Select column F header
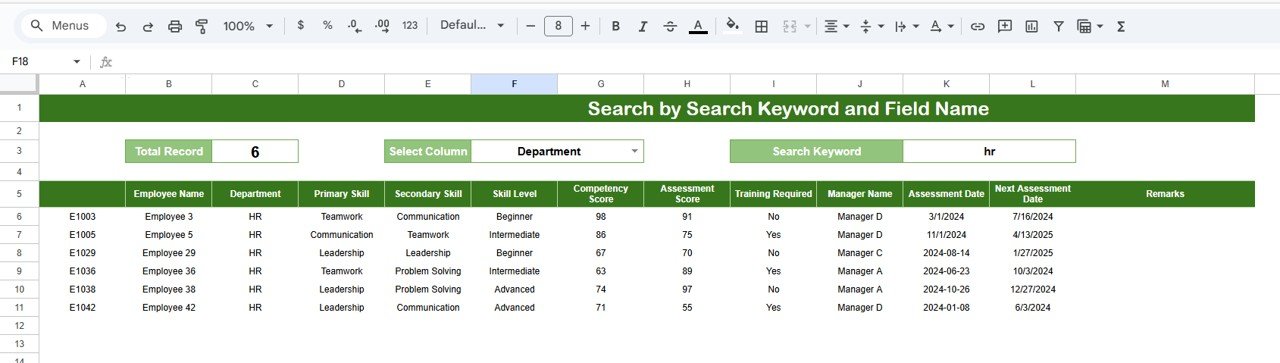1280x363 pixels. click(x=514, y=84)
